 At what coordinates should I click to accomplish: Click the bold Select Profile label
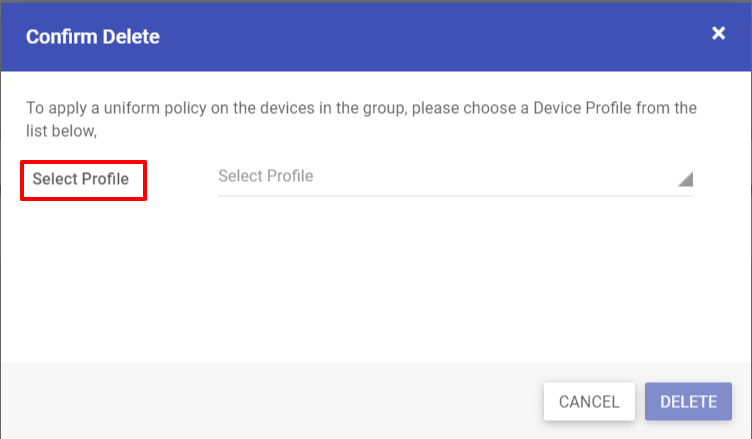click(x=81, y=179)
